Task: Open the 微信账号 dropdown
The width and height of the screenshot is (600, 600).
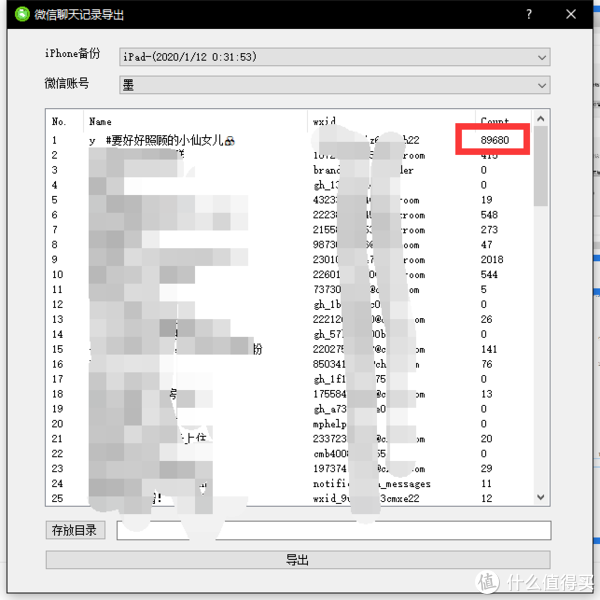Action: (334, 85)
